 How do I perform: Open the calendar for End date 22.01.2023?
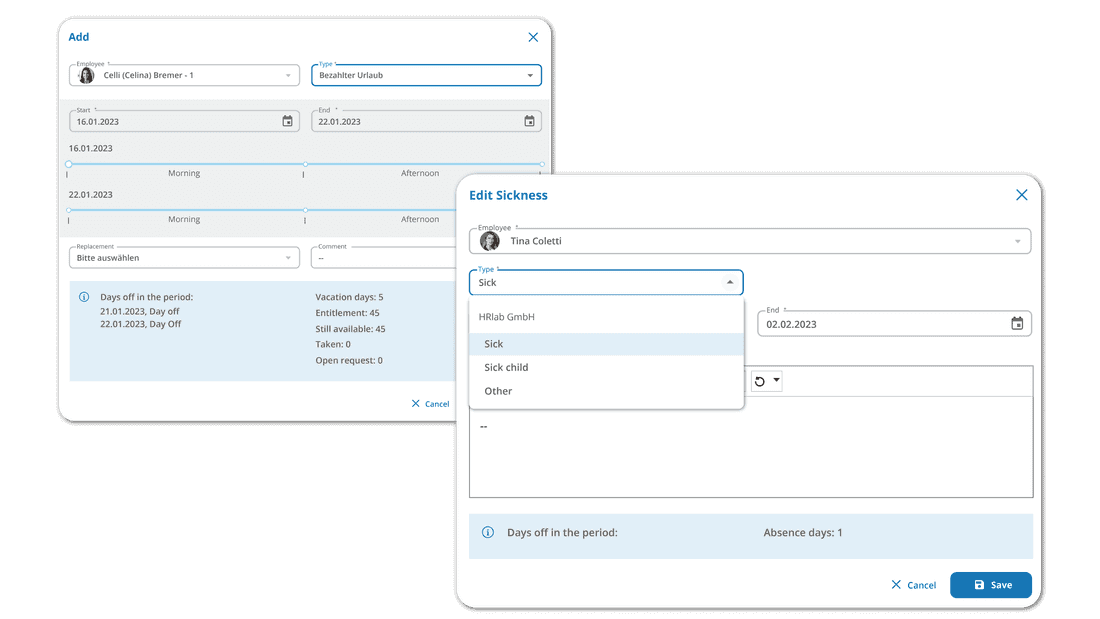[x=529, y=120]
